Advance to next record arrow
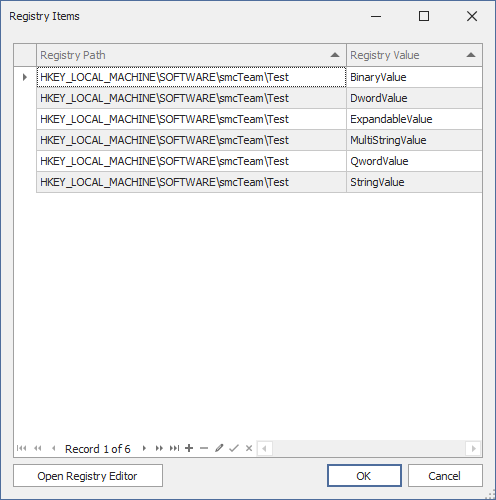 coord(144,448)
